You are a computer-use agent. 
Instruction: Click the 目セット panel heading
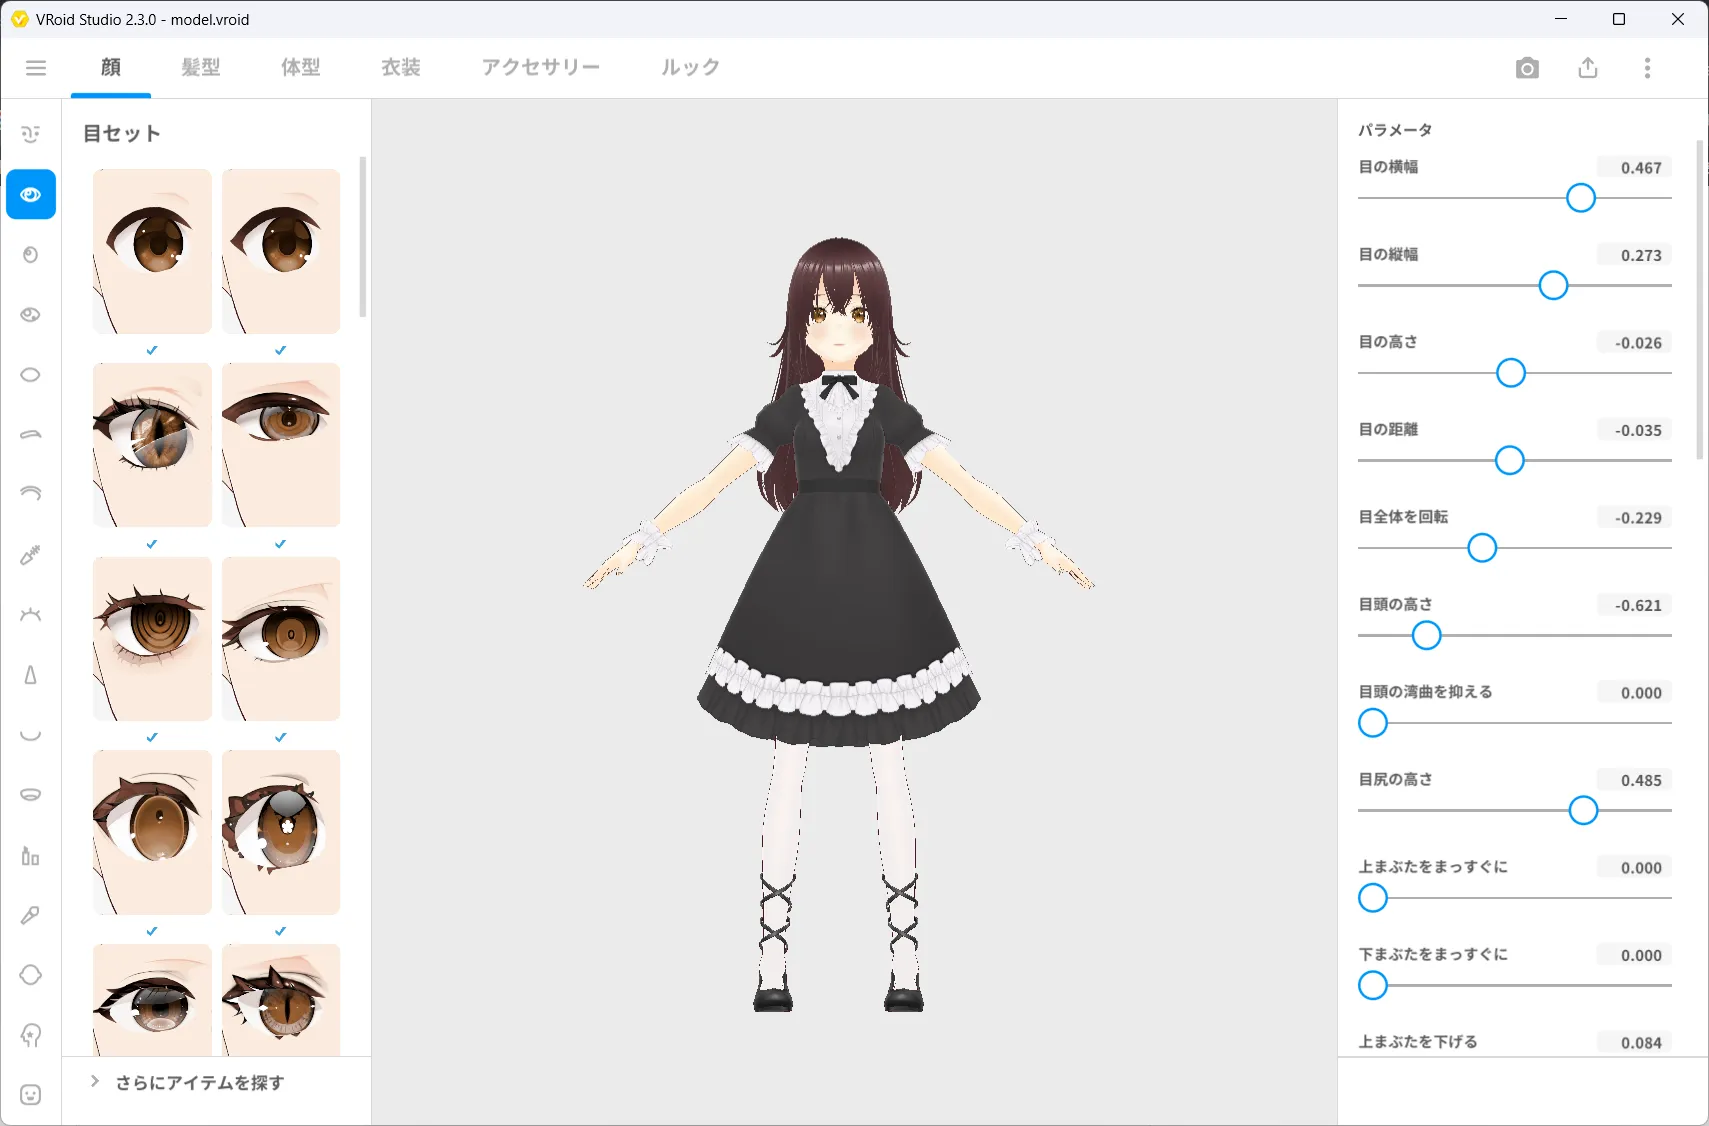point(121,133)
